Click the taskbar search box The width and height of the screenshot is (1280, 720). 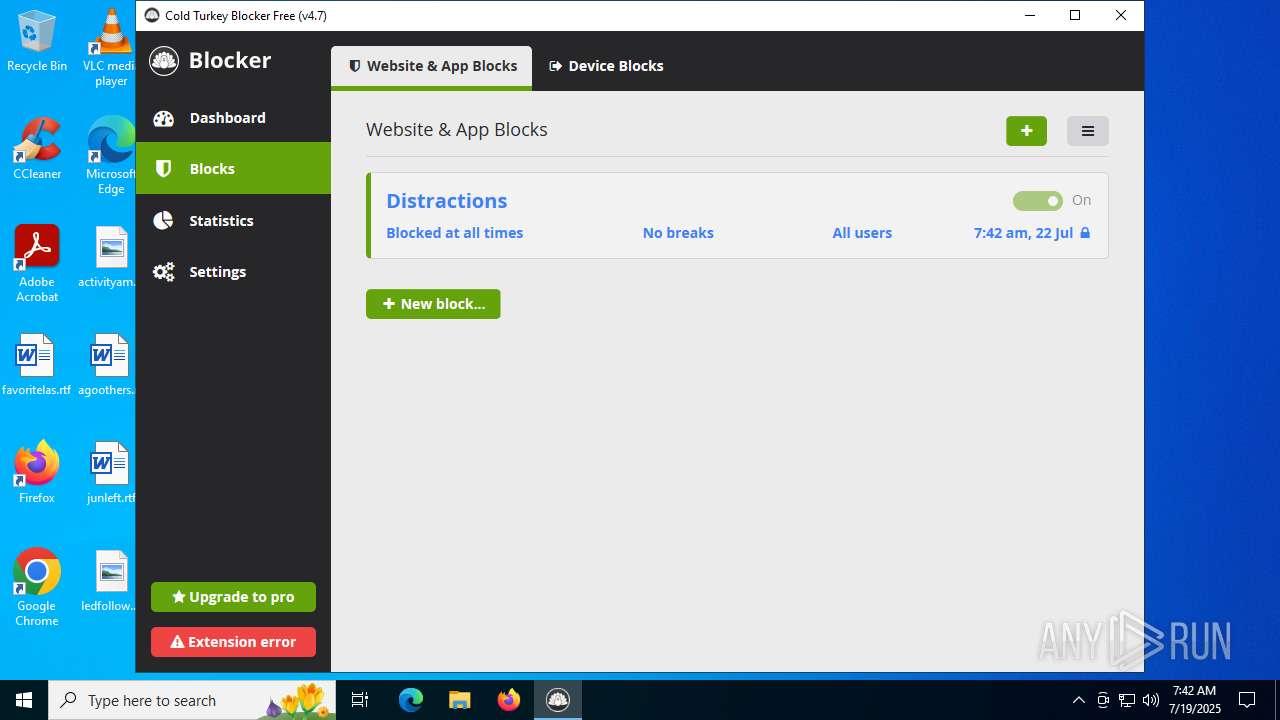[x=192, y=700]
